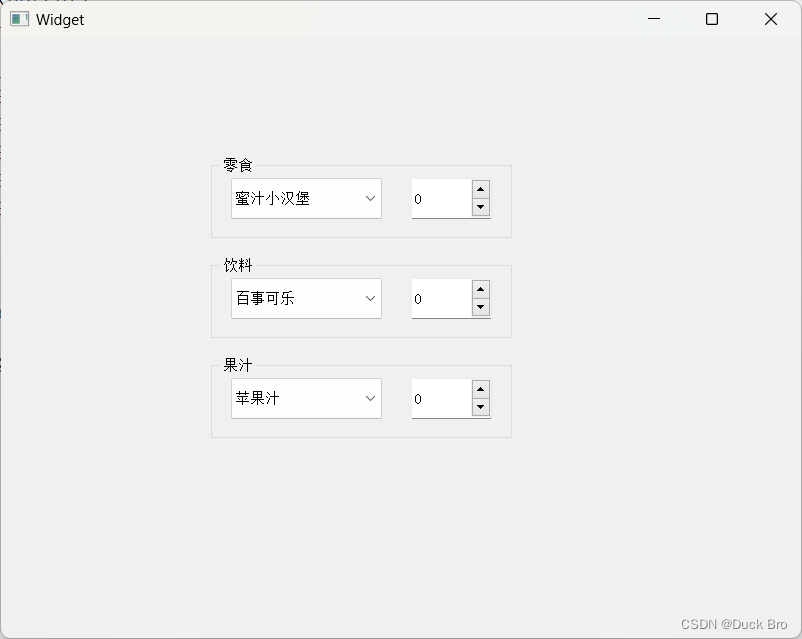Click the Widget window title text
Image resolution: width=802 pixels, height=639 pixels.
tap(59, 19)
